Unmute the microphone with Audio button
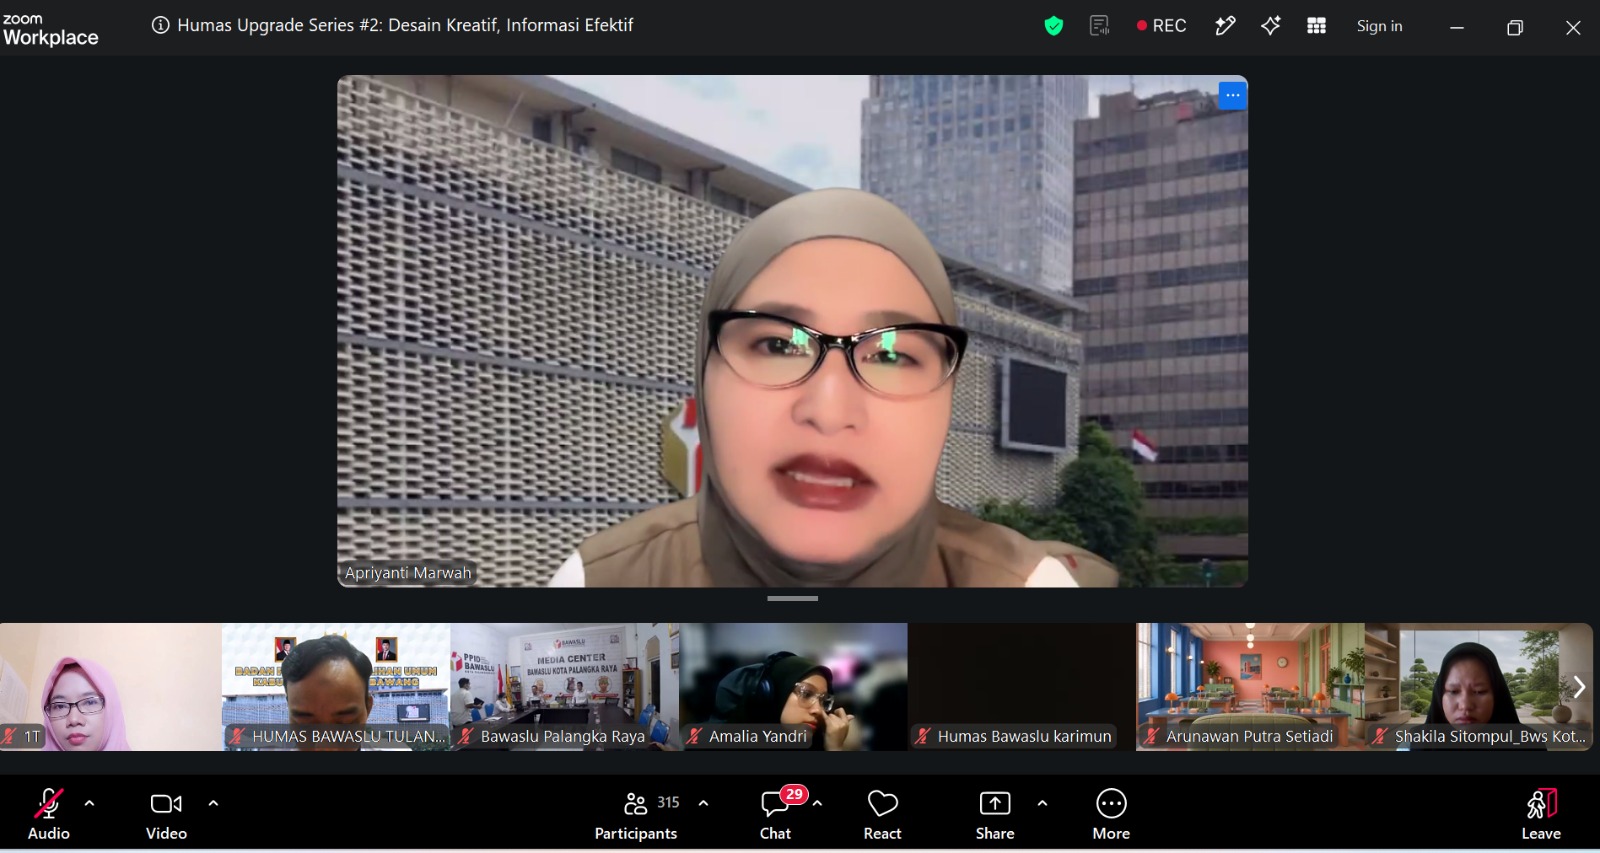This screenshot has width=1600, height=853. (48, 815)
